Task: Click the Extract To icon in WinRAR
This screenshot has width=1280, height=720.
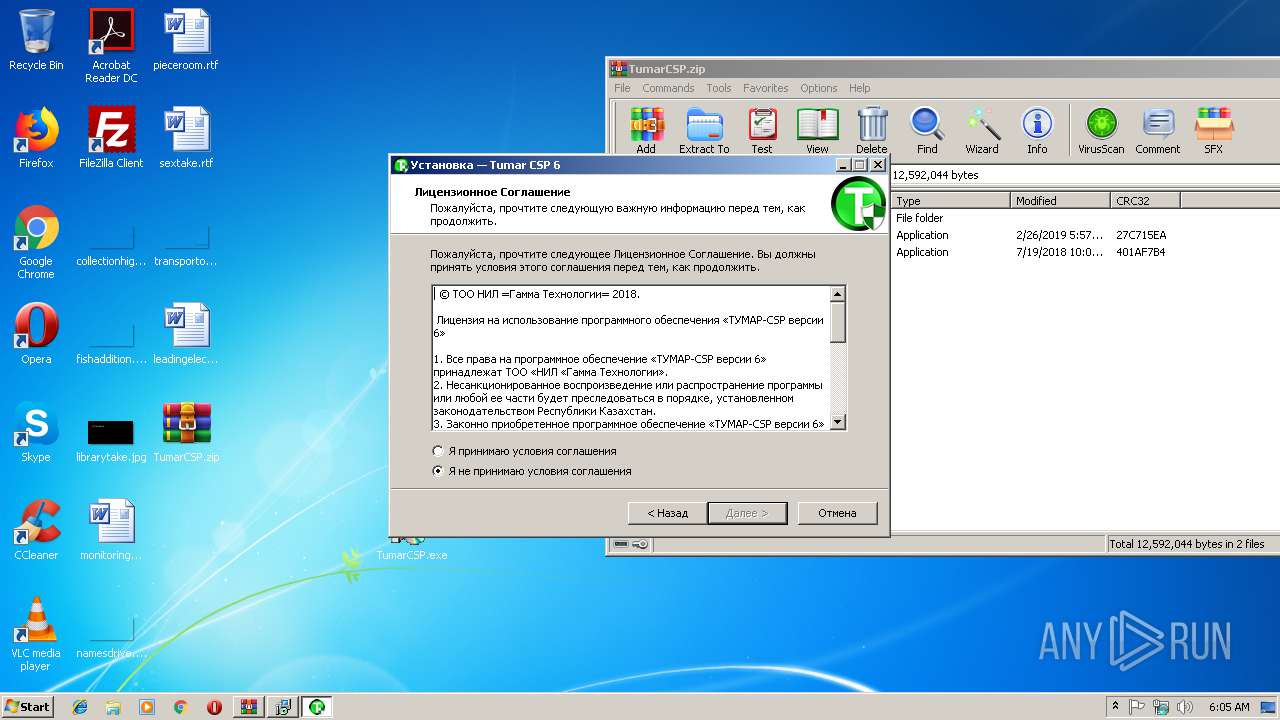Action: pos(704,131)
